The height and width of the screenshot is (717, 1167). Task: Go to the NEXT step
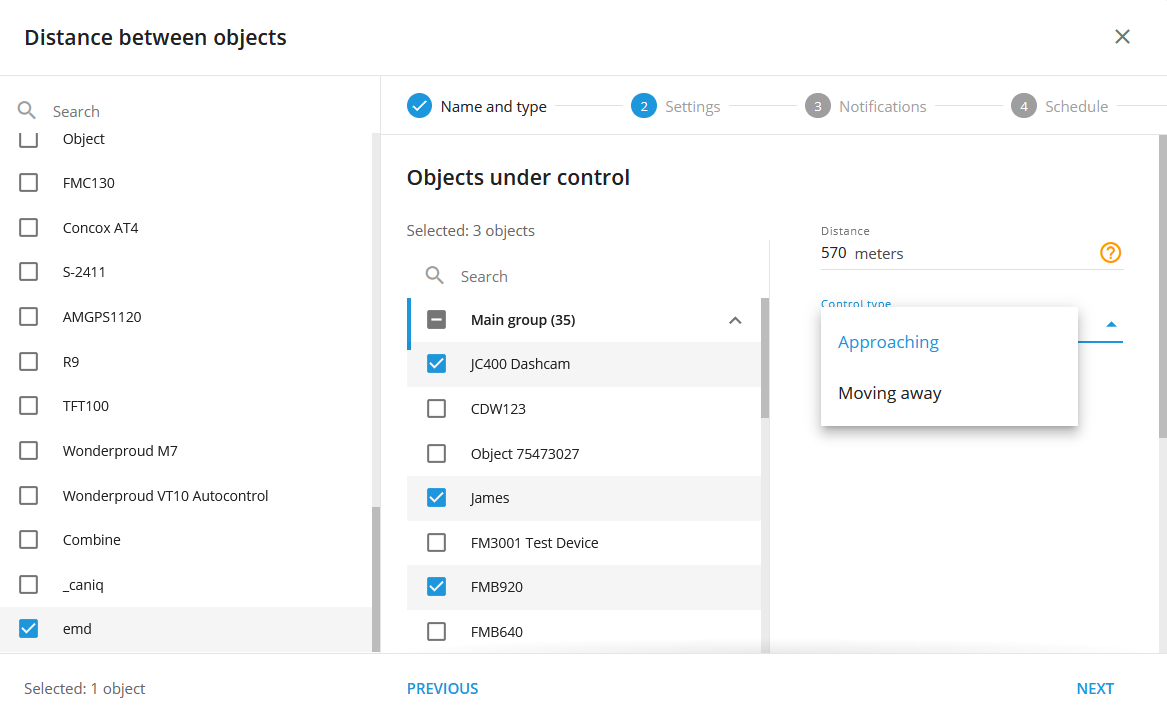(x=1095, y=689)
